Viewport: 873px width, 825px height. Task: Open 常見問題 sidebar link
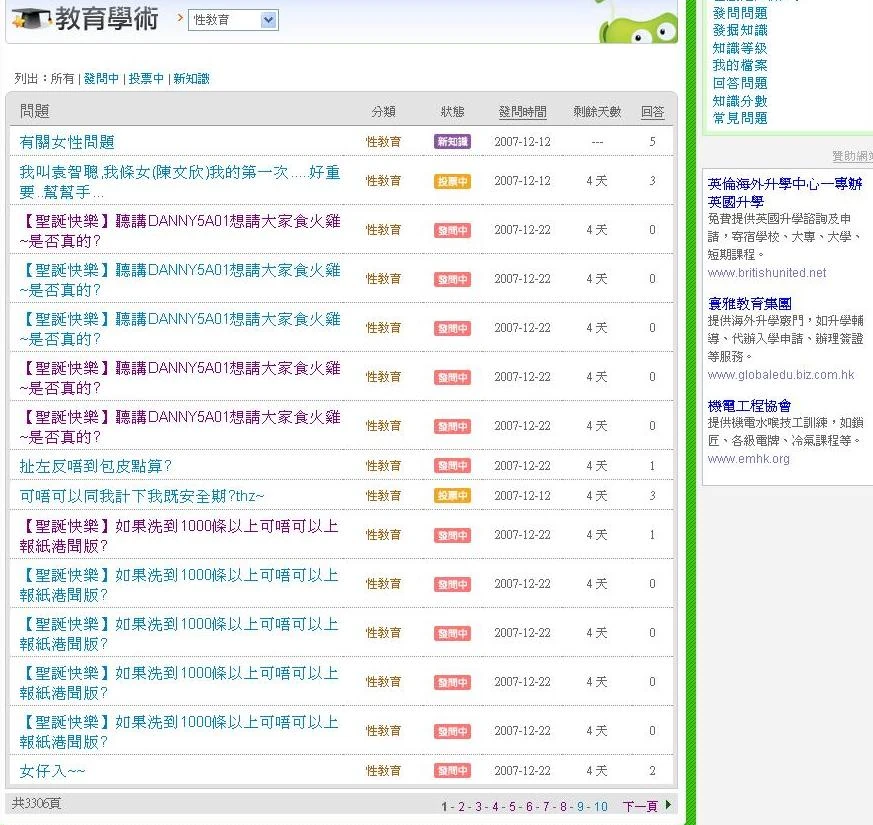740,118
